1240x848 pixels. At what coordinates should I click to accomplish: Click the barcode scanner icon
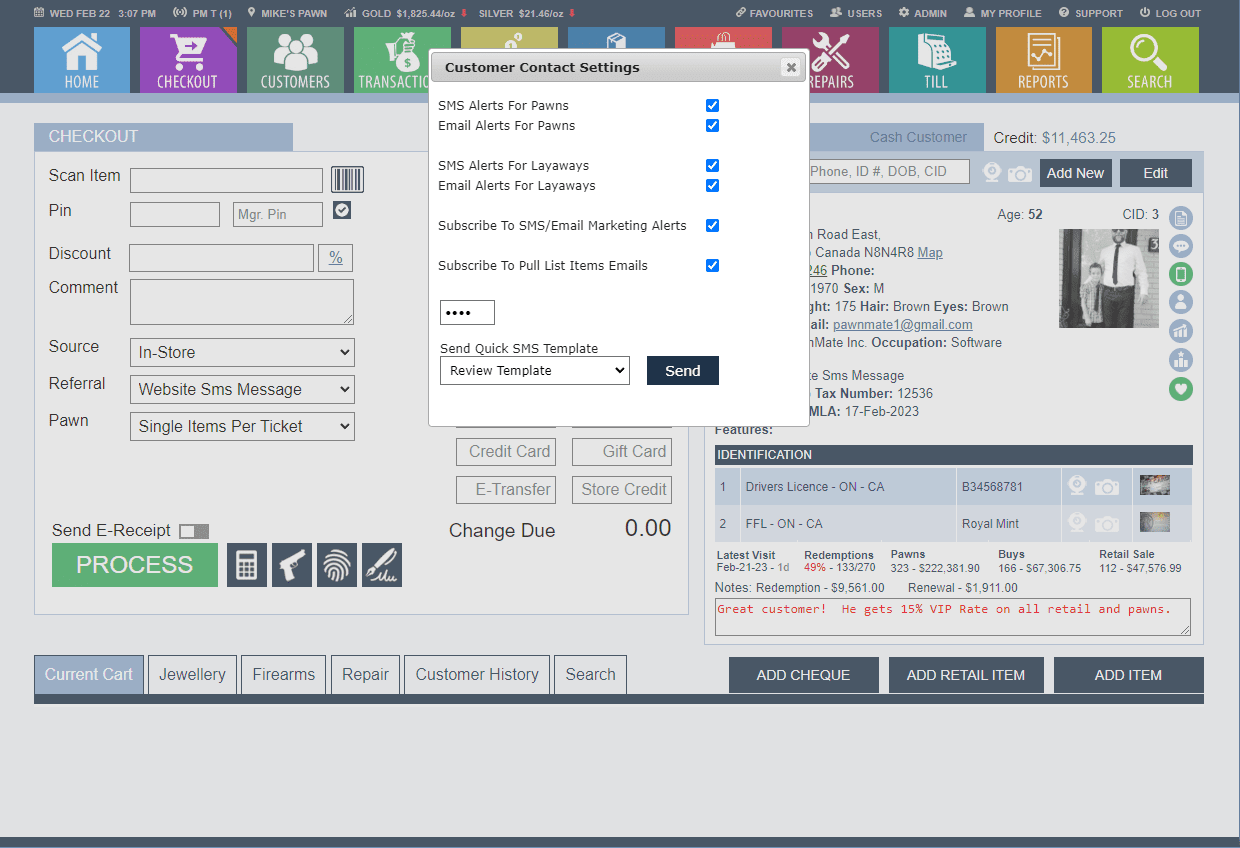click(347, 180)
